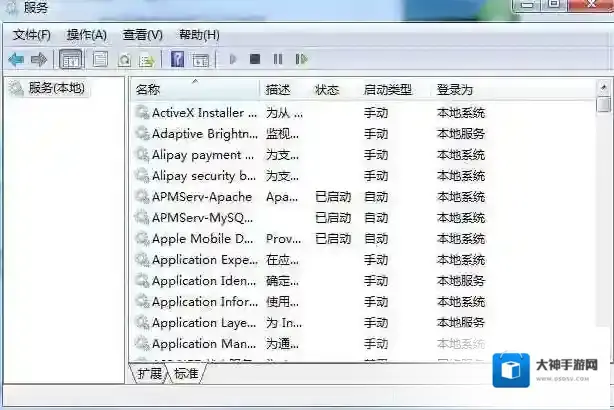This screenshot has height=410, width=614.
Task: Click the 服务 window title icon
Action: tap(11, 7)
